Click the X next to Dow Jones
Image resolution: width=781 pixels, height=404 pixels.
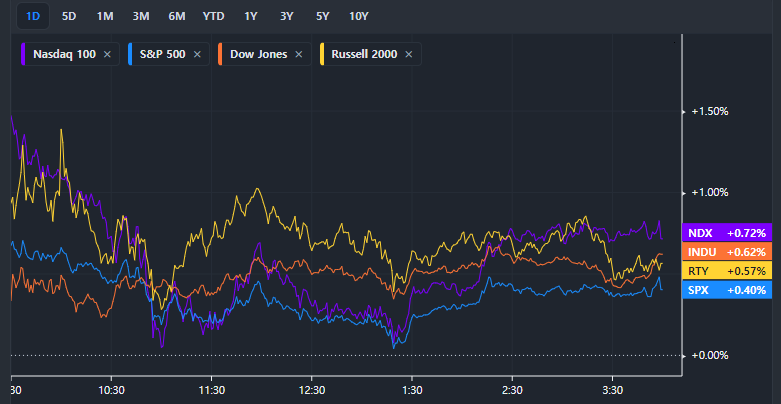point(299,54)
